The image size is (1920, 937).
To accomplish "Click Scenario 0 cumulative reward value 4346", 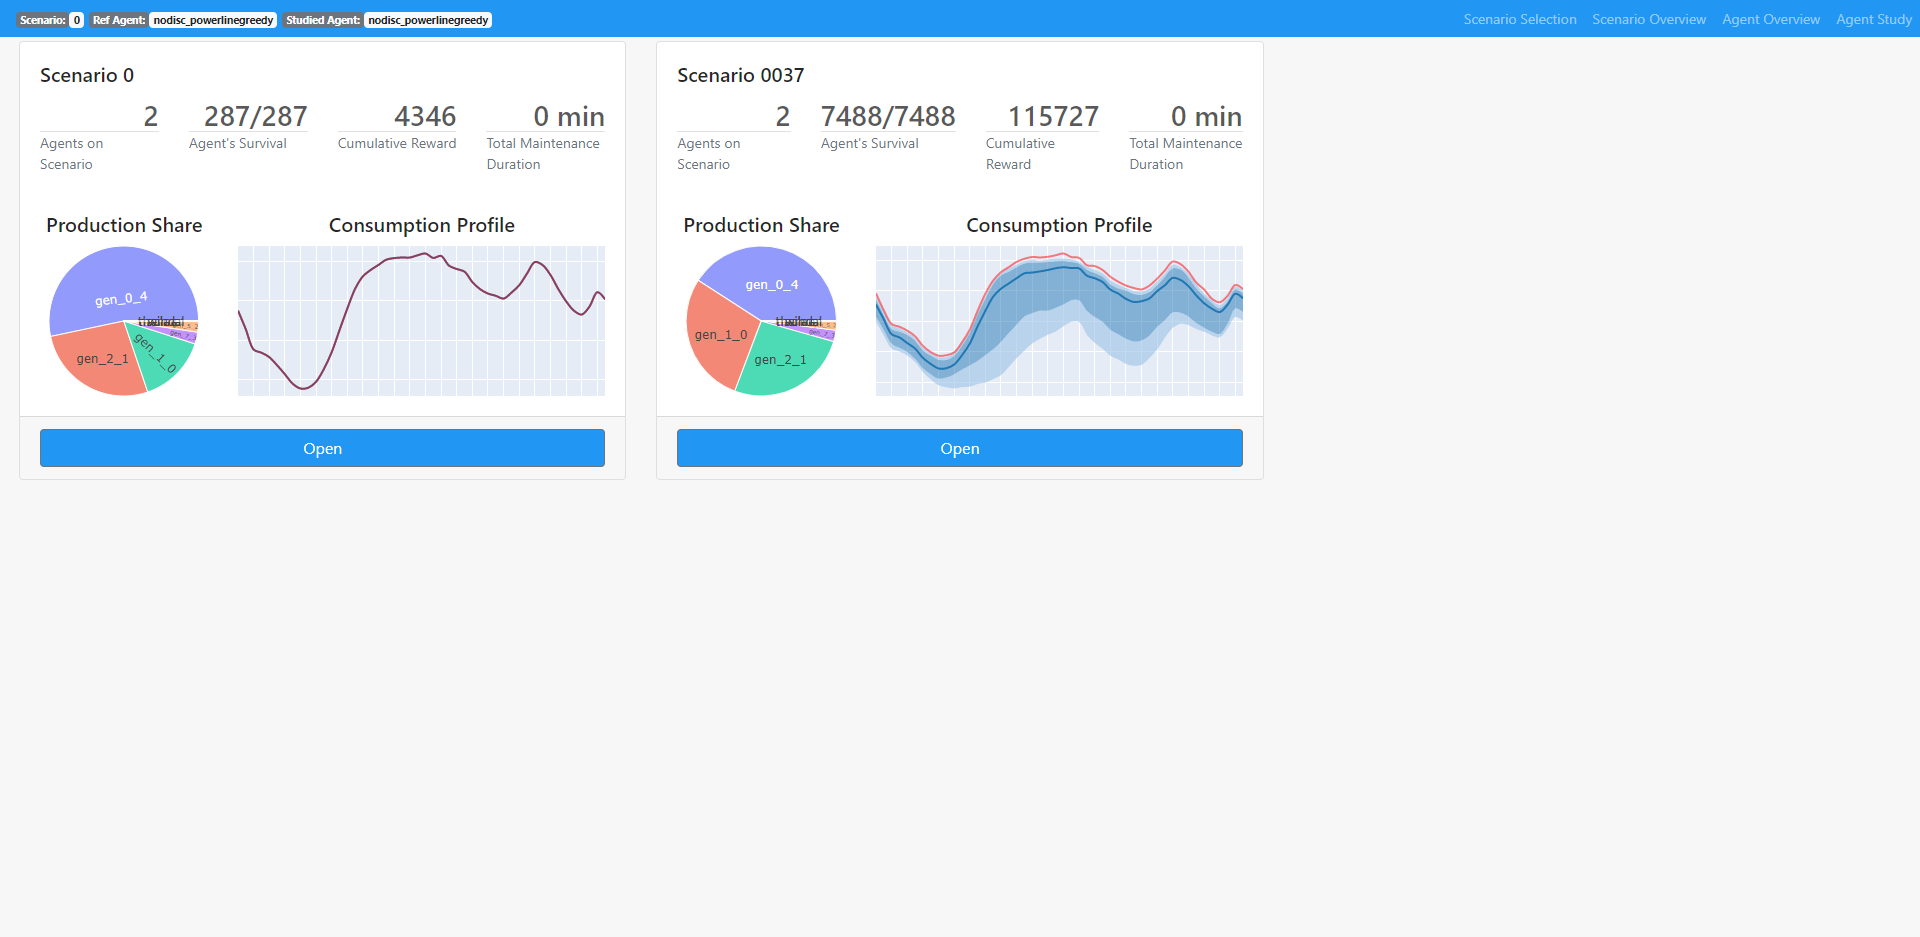I will pyautogui.click(x=425, y=116).
